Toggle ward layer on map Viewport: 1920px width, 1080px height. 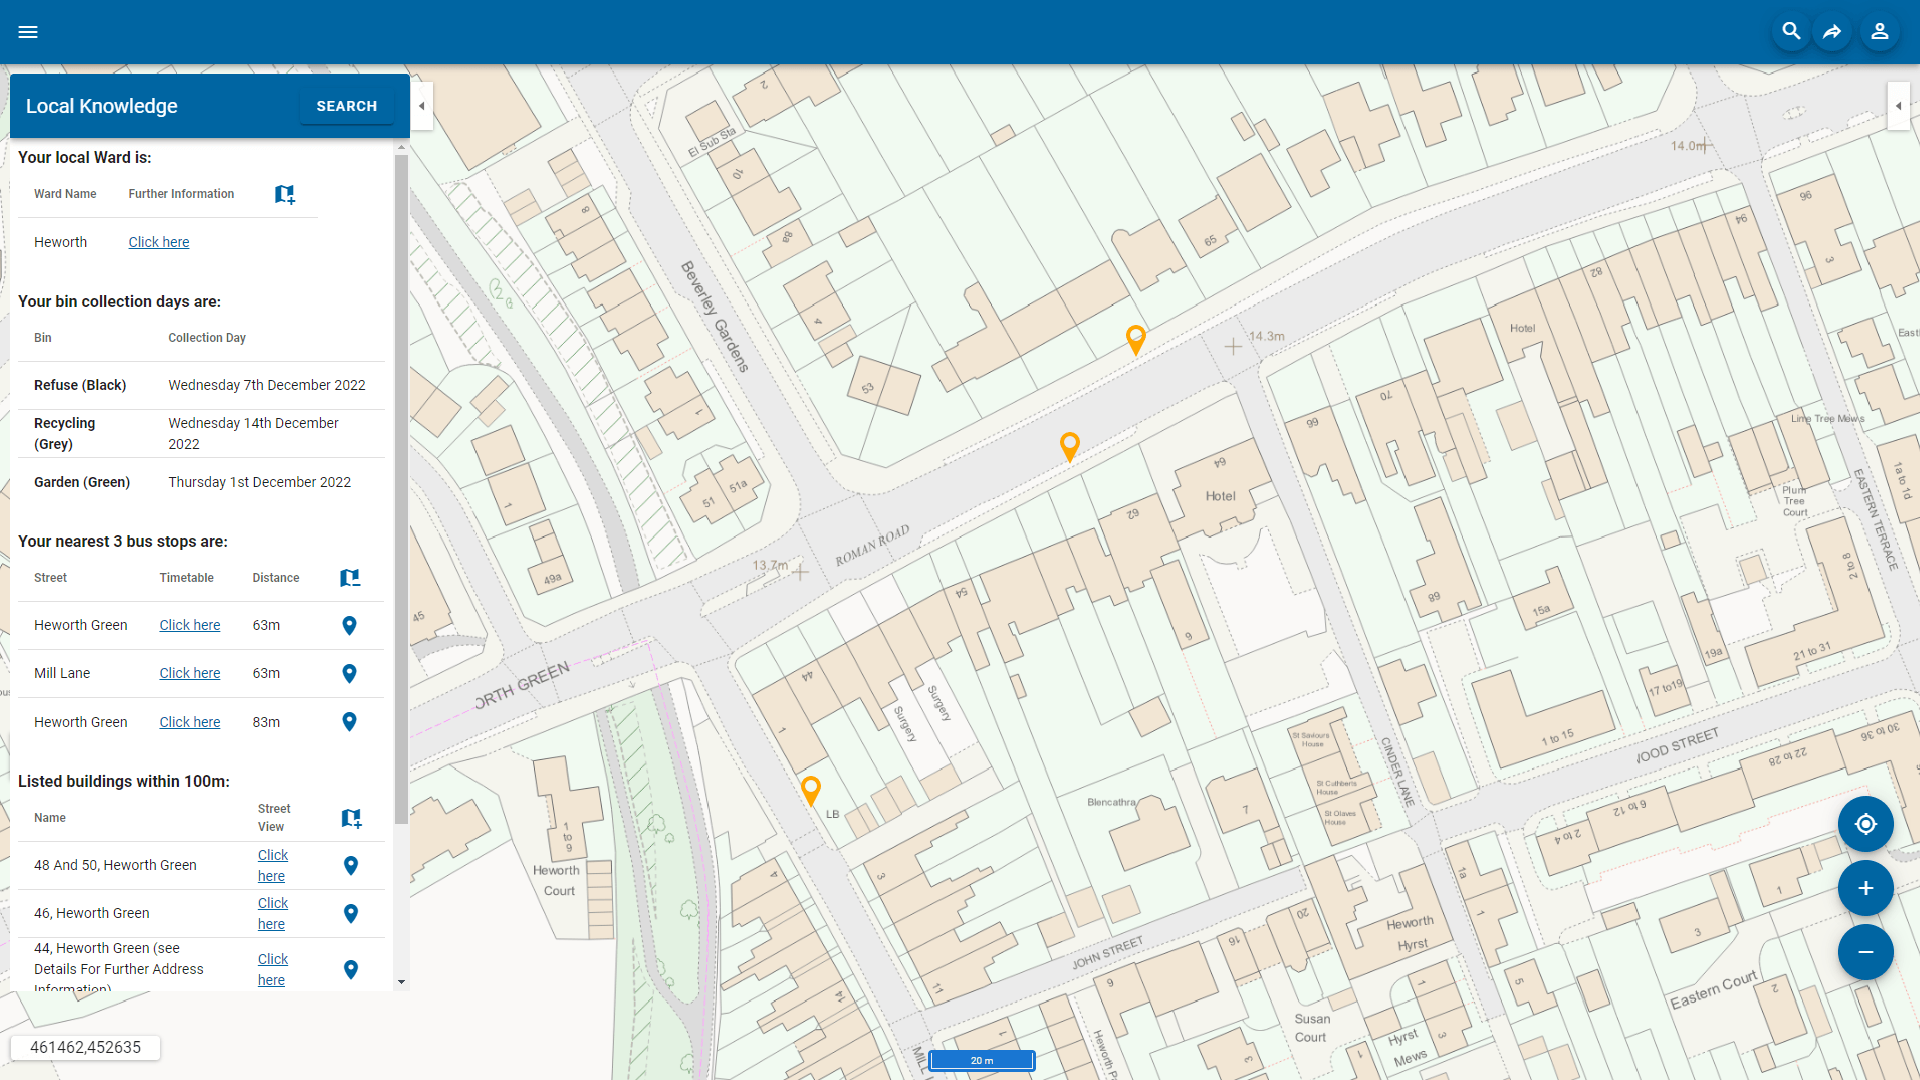[x=285, y=194]
